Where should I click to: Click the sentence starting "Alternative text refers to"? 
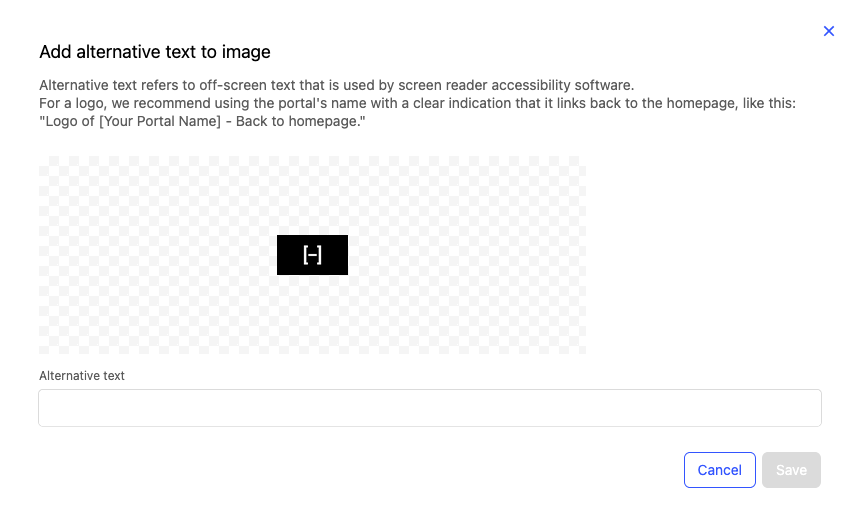pyautogui.click(x=336, y=85)
